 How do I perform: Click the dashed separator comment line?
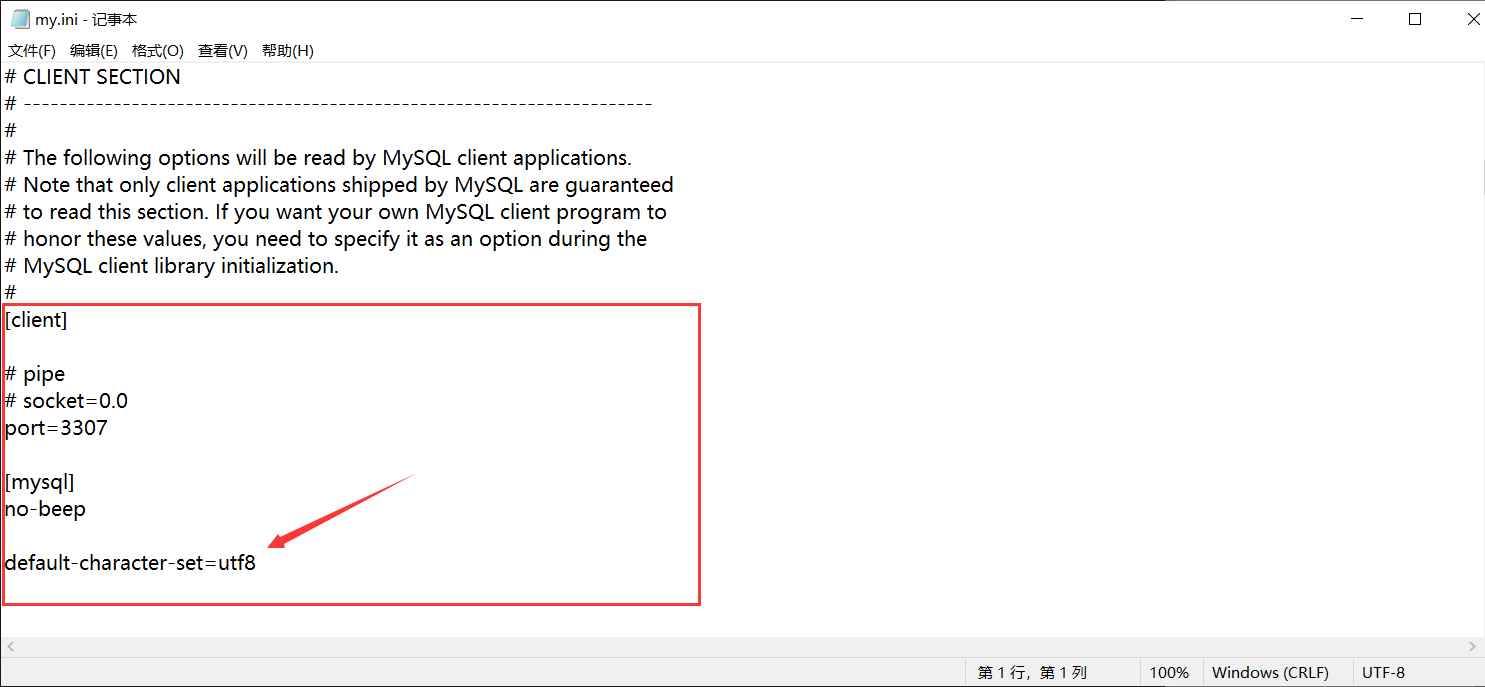(328, 104)
